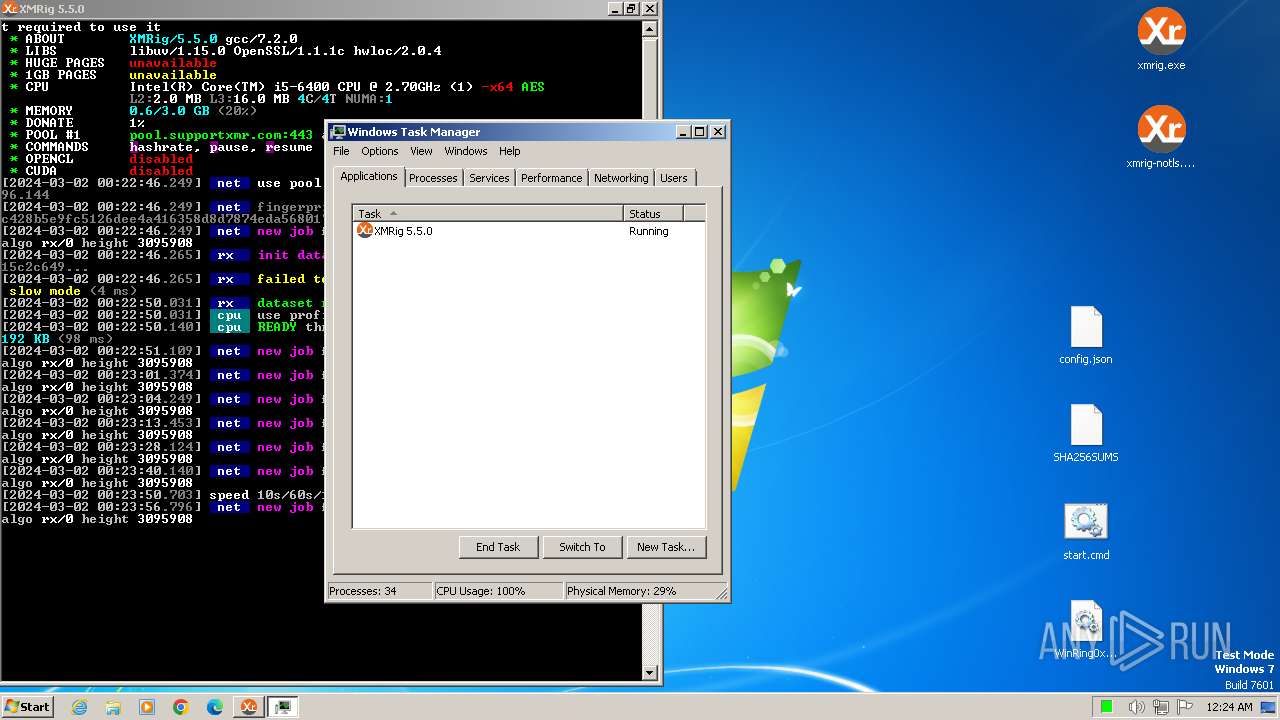Sort by the Task column header
1280x720 pixels.
[x=488, y=213]
